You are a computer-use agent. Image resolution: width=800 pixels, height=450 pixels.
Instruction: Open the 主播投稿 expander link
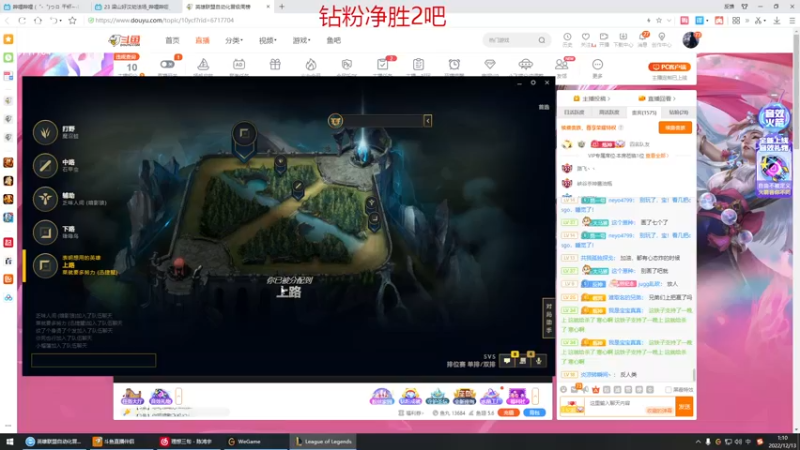click(592, 98)
